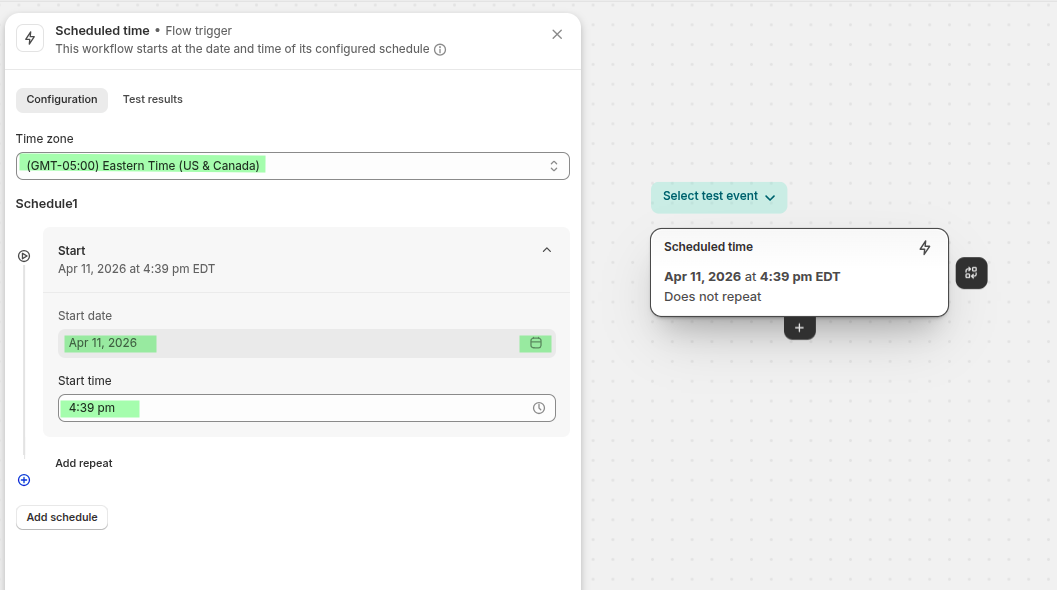The height and width of the screenshot is (590, 1057).
Task: Click the dark swap icon beside the node
Action: [x=971, y=273]
